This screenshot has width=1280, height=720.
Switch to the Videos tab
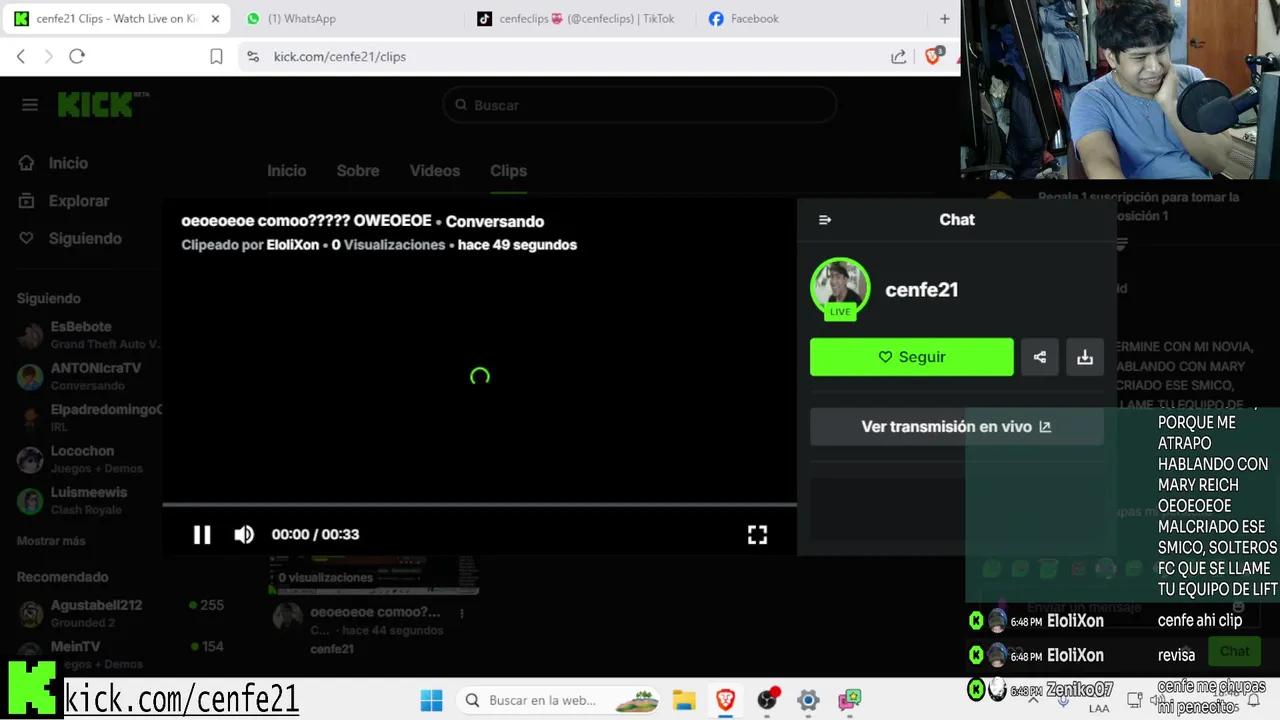point(434,171)
